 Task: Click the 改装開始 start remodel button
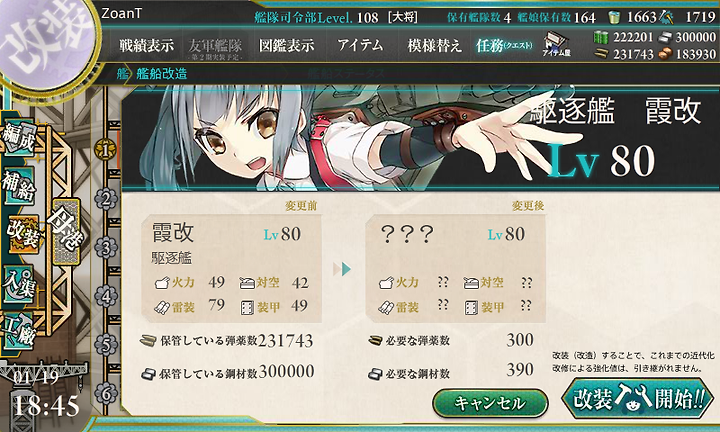[638, 398]
